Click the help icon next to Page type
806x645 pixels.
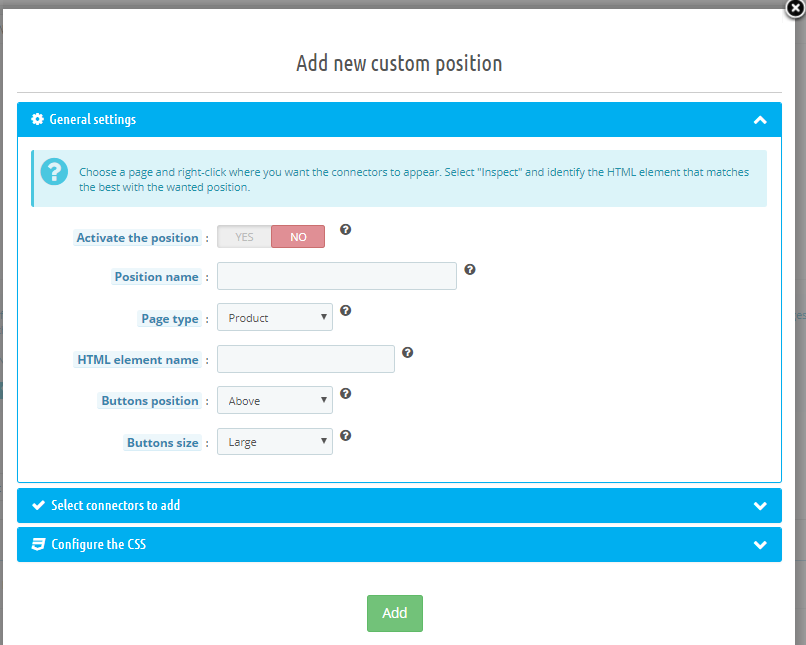coord(345,310)
